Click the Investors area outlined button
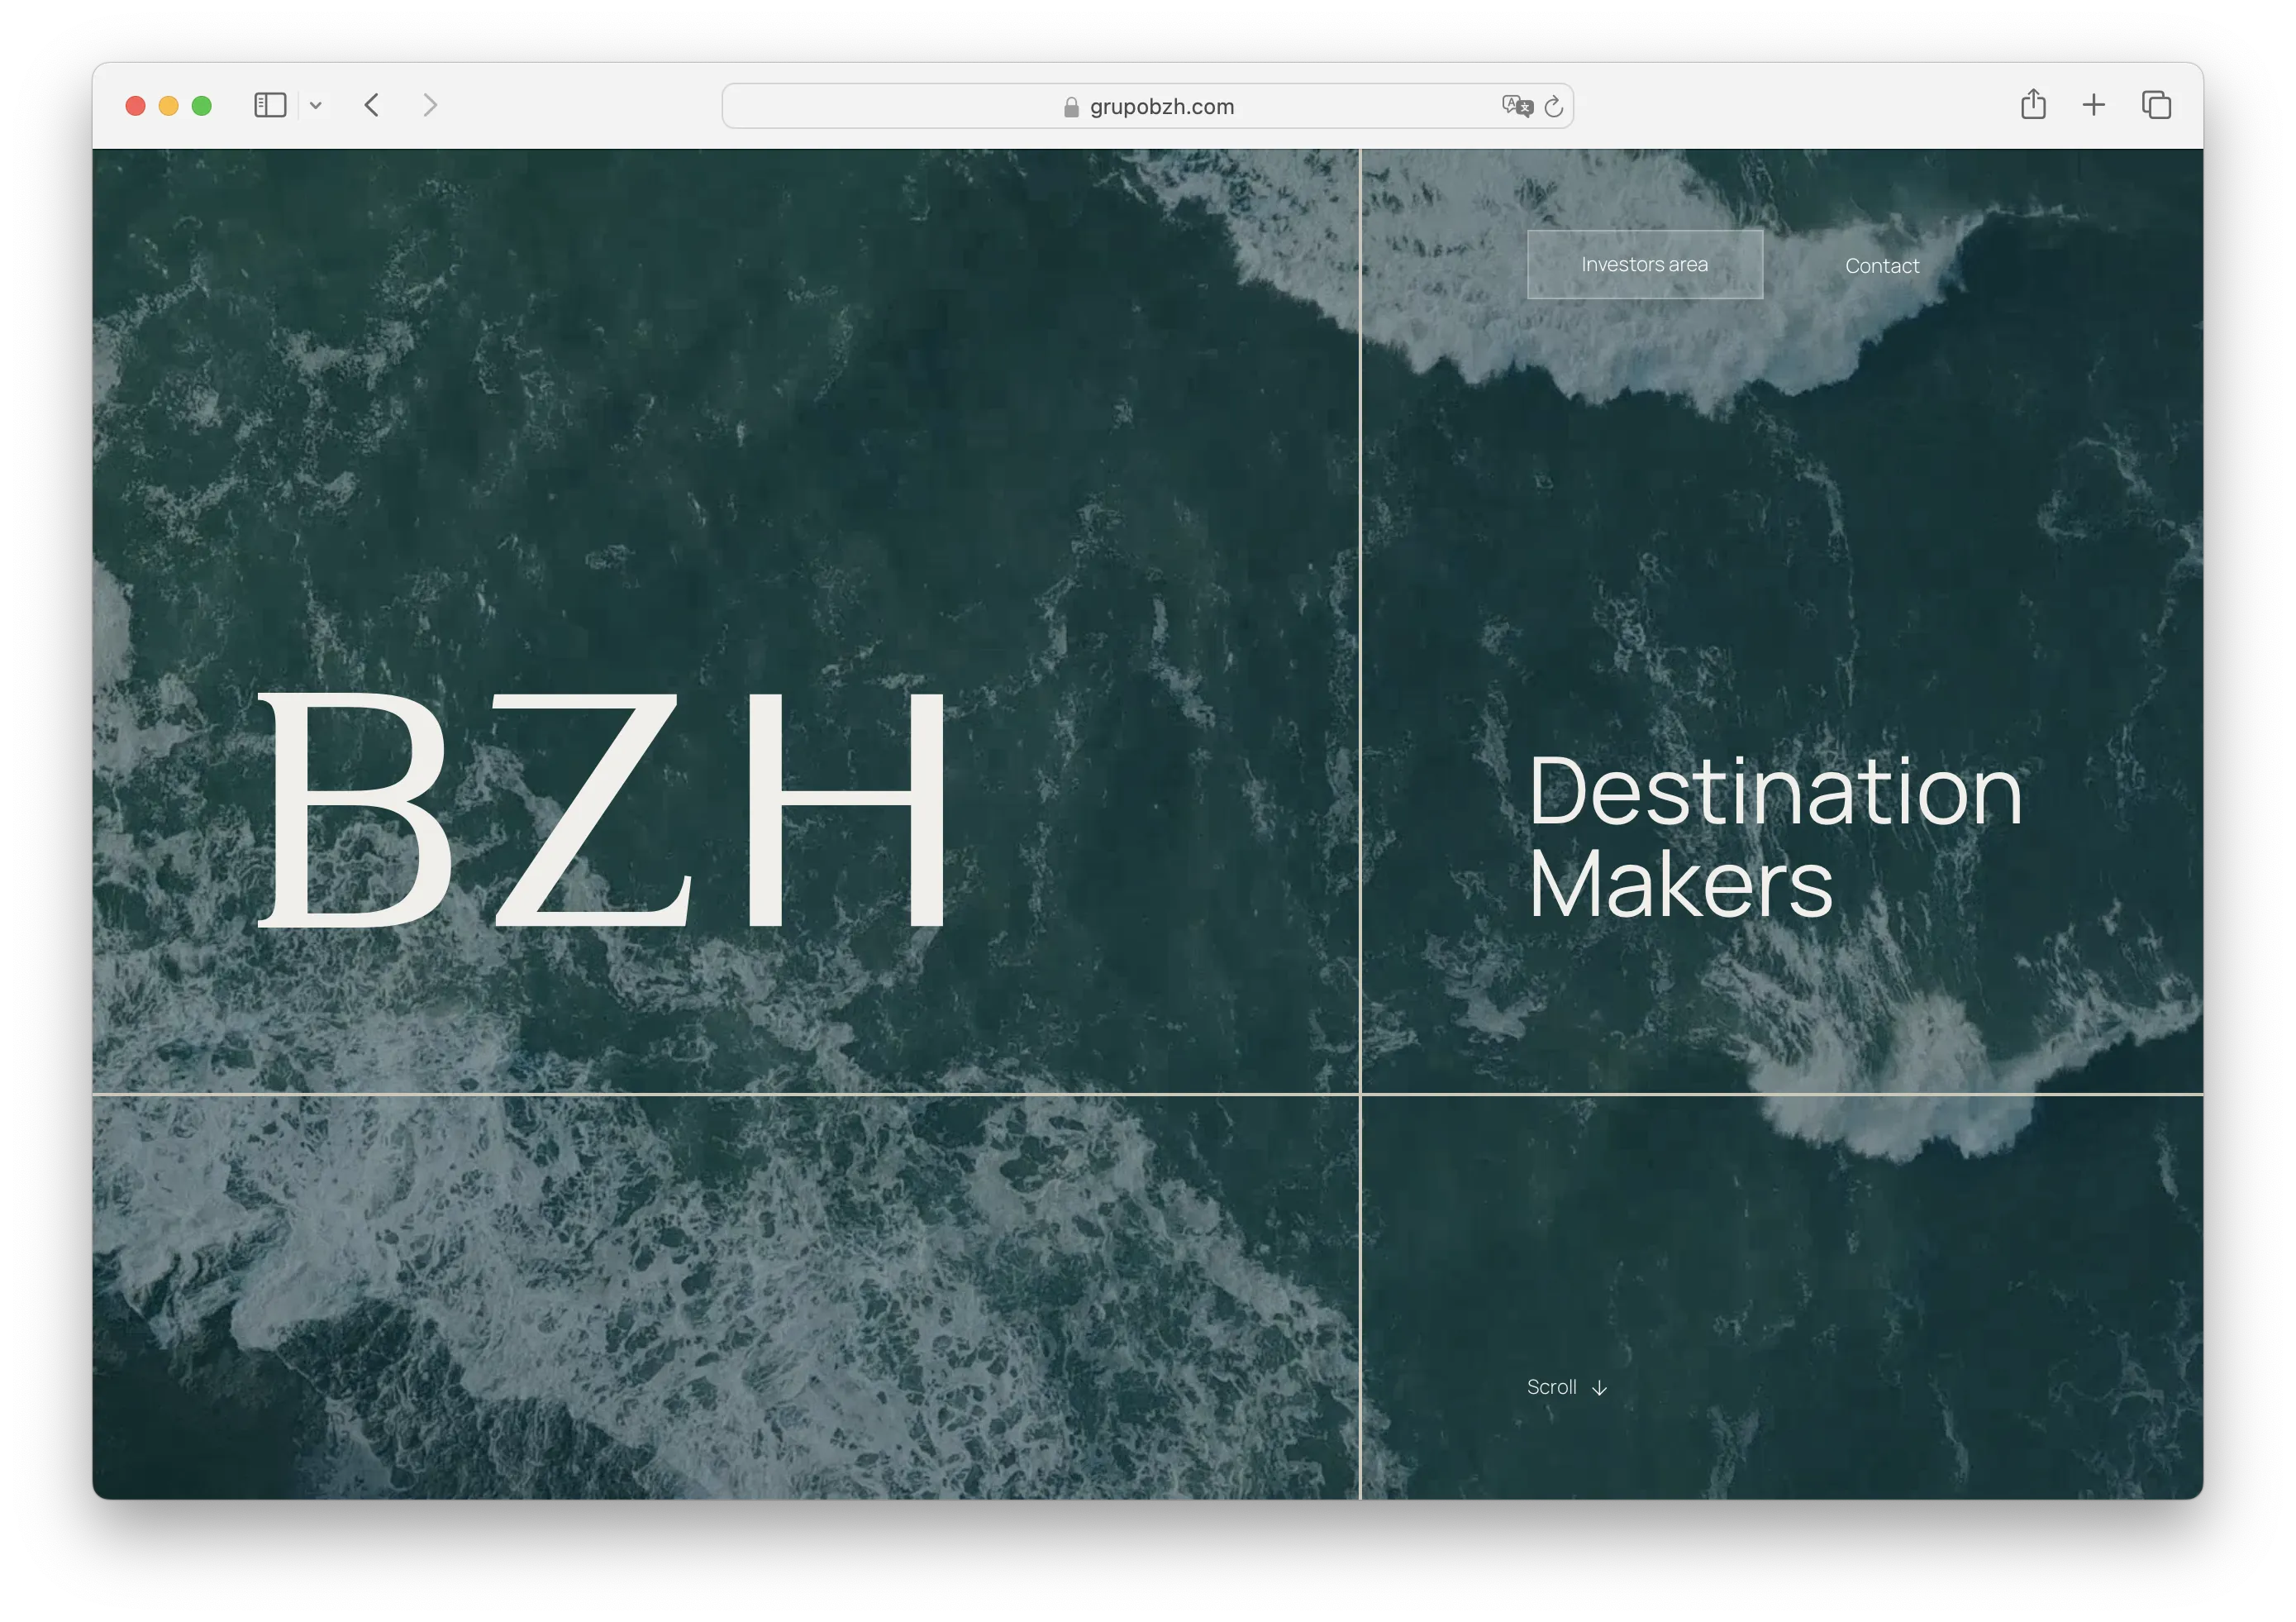The width and height of the screenshot is (2296, 1622). (x=1644, y=264)
